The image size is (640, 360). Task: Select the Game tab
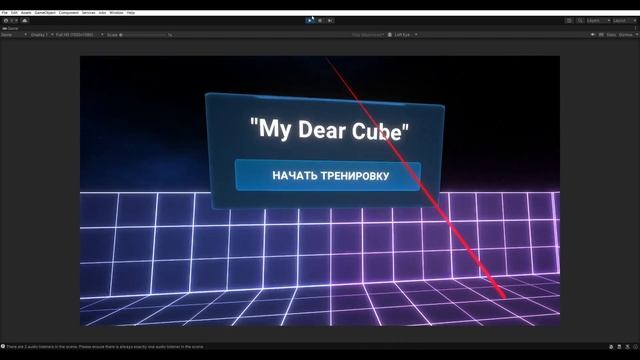pos(11,29)
